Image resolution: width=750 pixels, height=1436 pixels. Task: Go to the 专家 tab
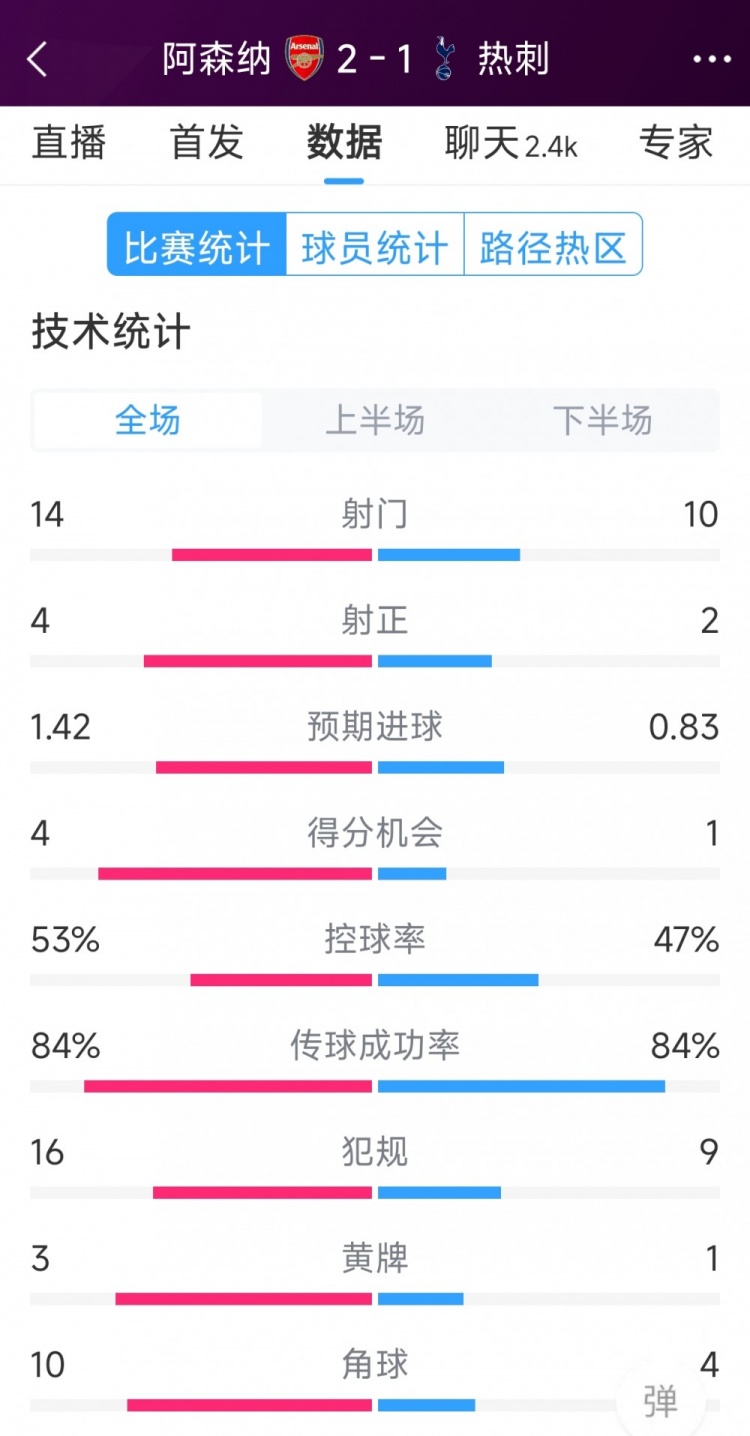(x=676, y=142)
